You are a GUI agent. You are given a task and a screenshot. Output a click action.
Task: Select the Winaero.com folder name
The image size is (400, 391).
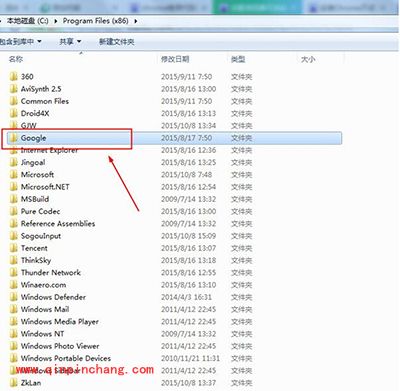point(43,285)
